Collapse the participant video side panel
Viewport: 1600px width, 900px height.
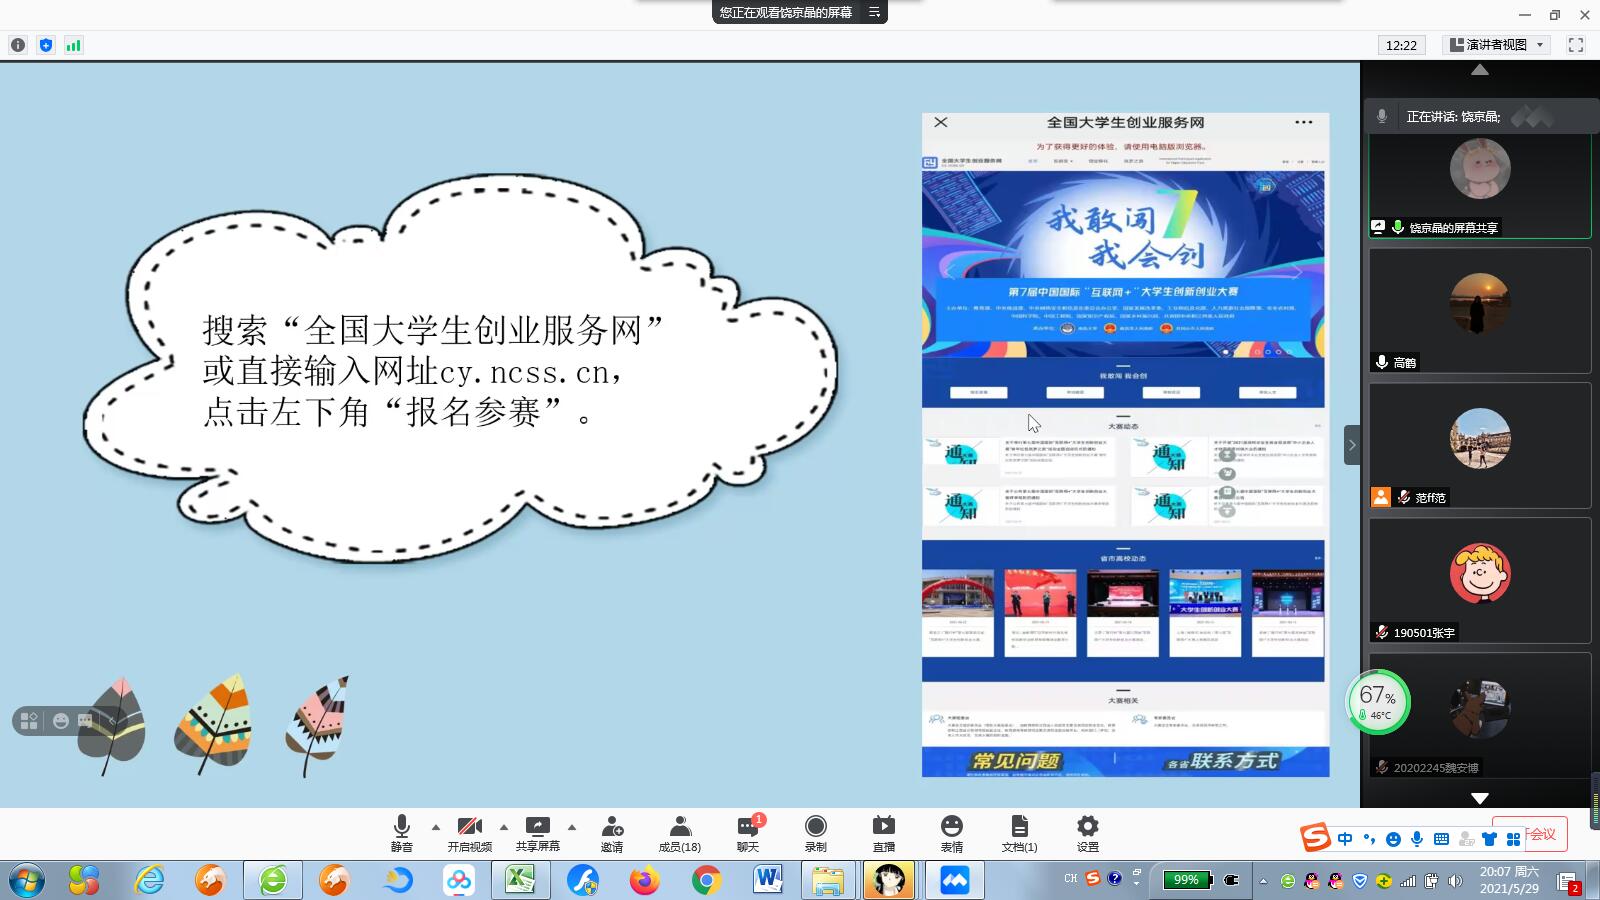pos(1352,445)
